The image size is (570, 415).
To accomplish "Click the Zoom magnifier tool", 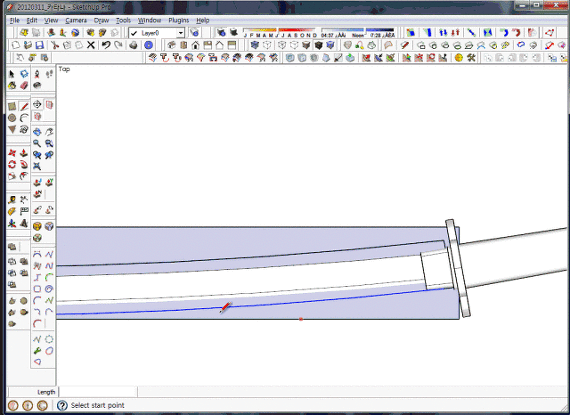I will click(37, 144).
